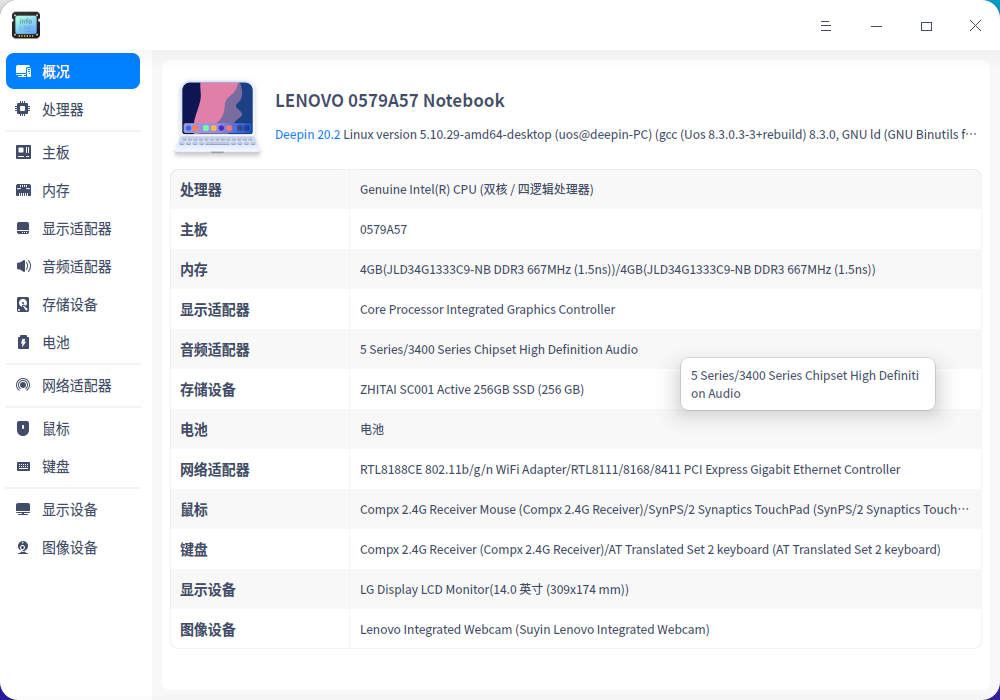Select 显示设备 sidebar label
Viewport: 1000px width, 700px height.
[x=70, y=510]
